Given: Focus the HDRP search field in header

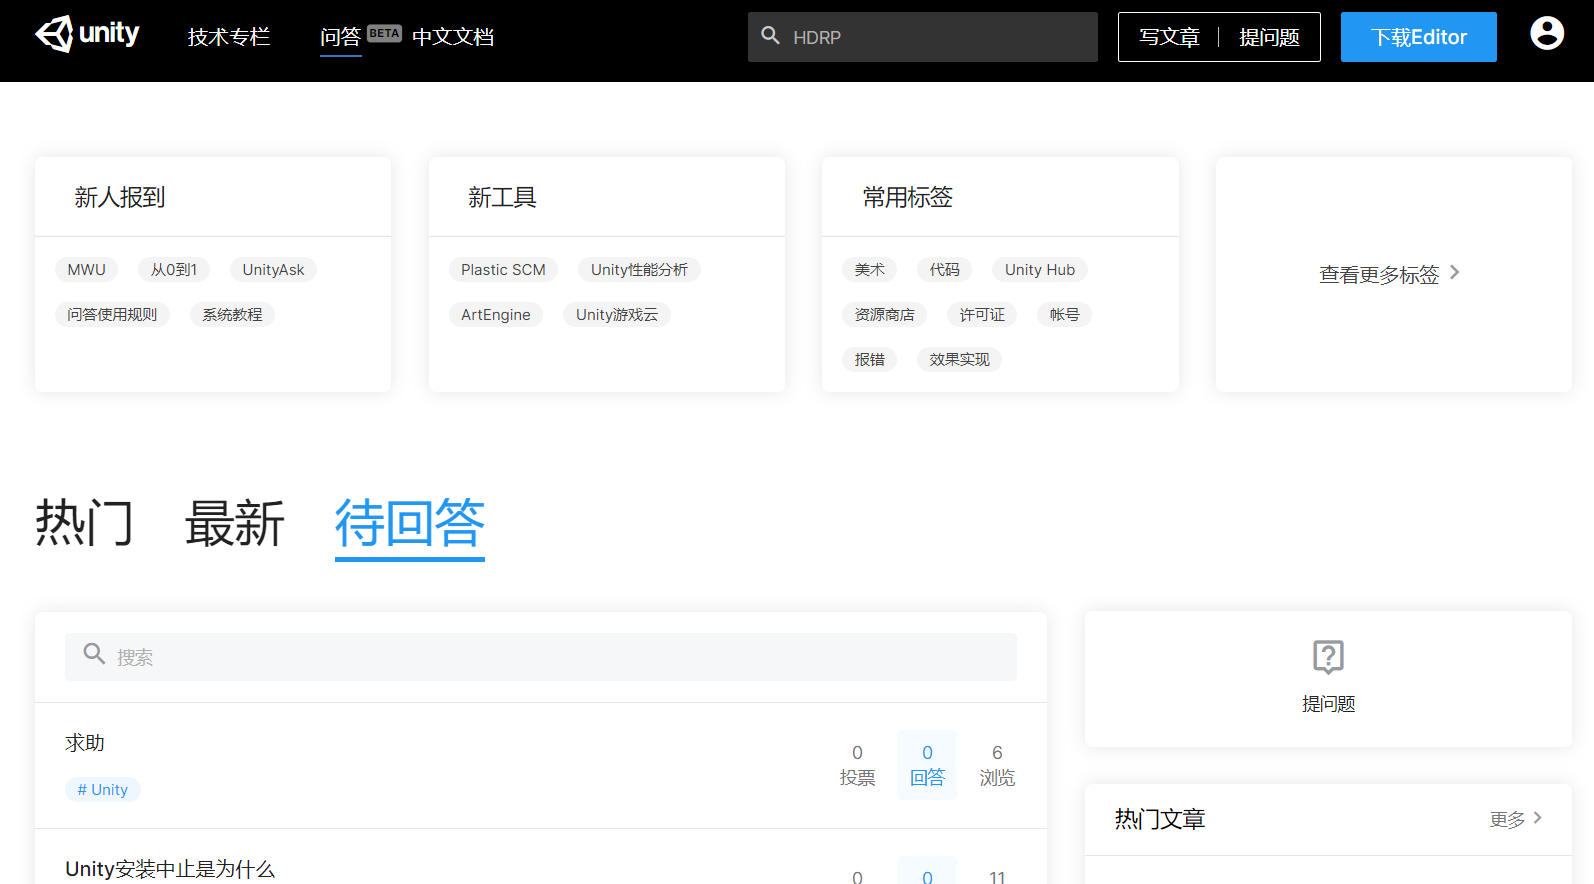Looking at the screenshot, I should pyautogui.click(x=923, y=37).
